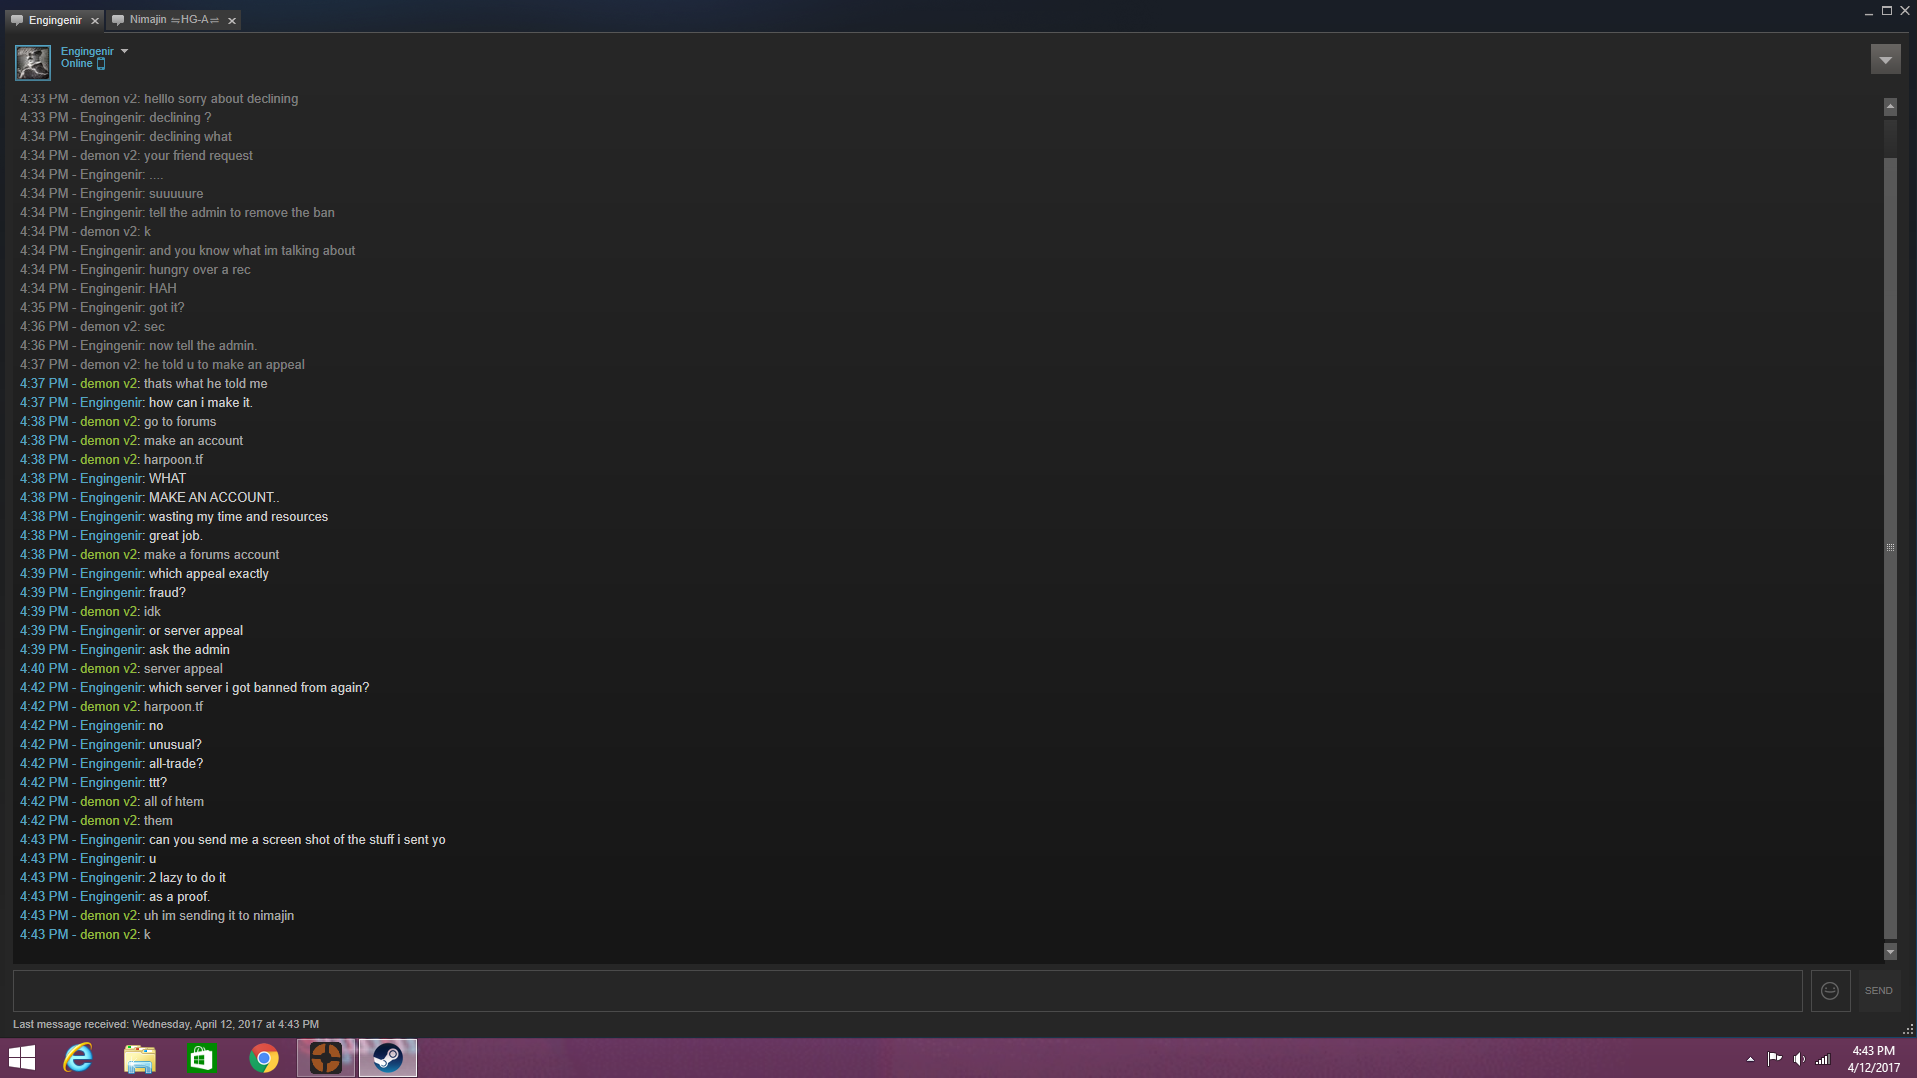This screenshot has width=1917, height=1078.
Task: Switch to the Team Fortress 2 taskbar icon
Action: click(x=326, y=1058)
